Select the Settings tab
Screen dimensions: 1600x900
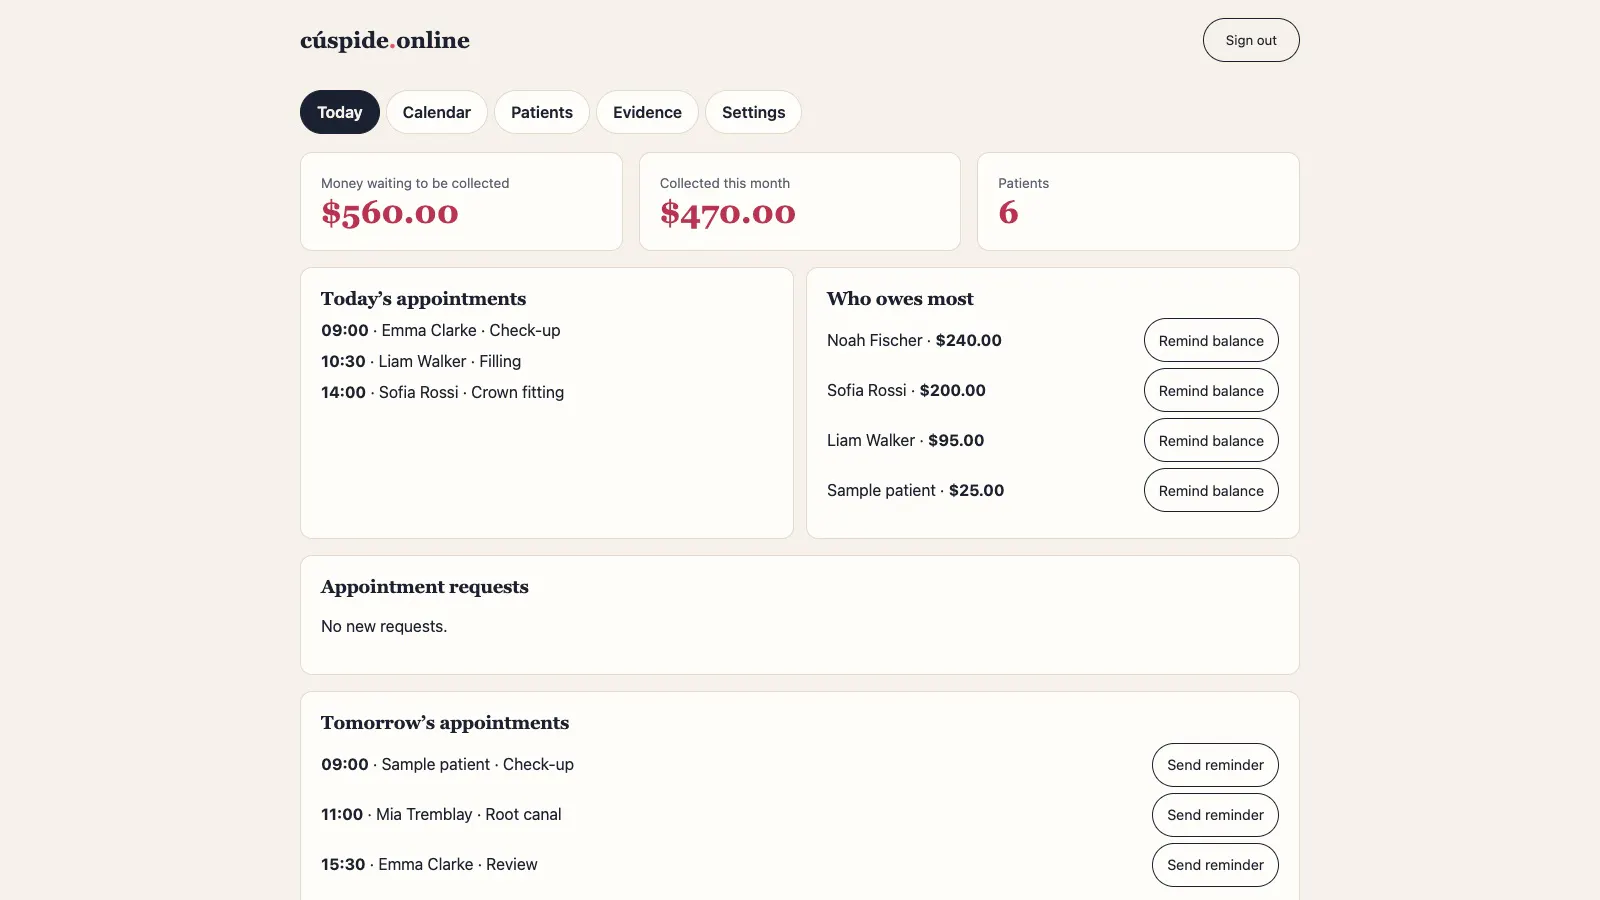click(x=753, y=112)
